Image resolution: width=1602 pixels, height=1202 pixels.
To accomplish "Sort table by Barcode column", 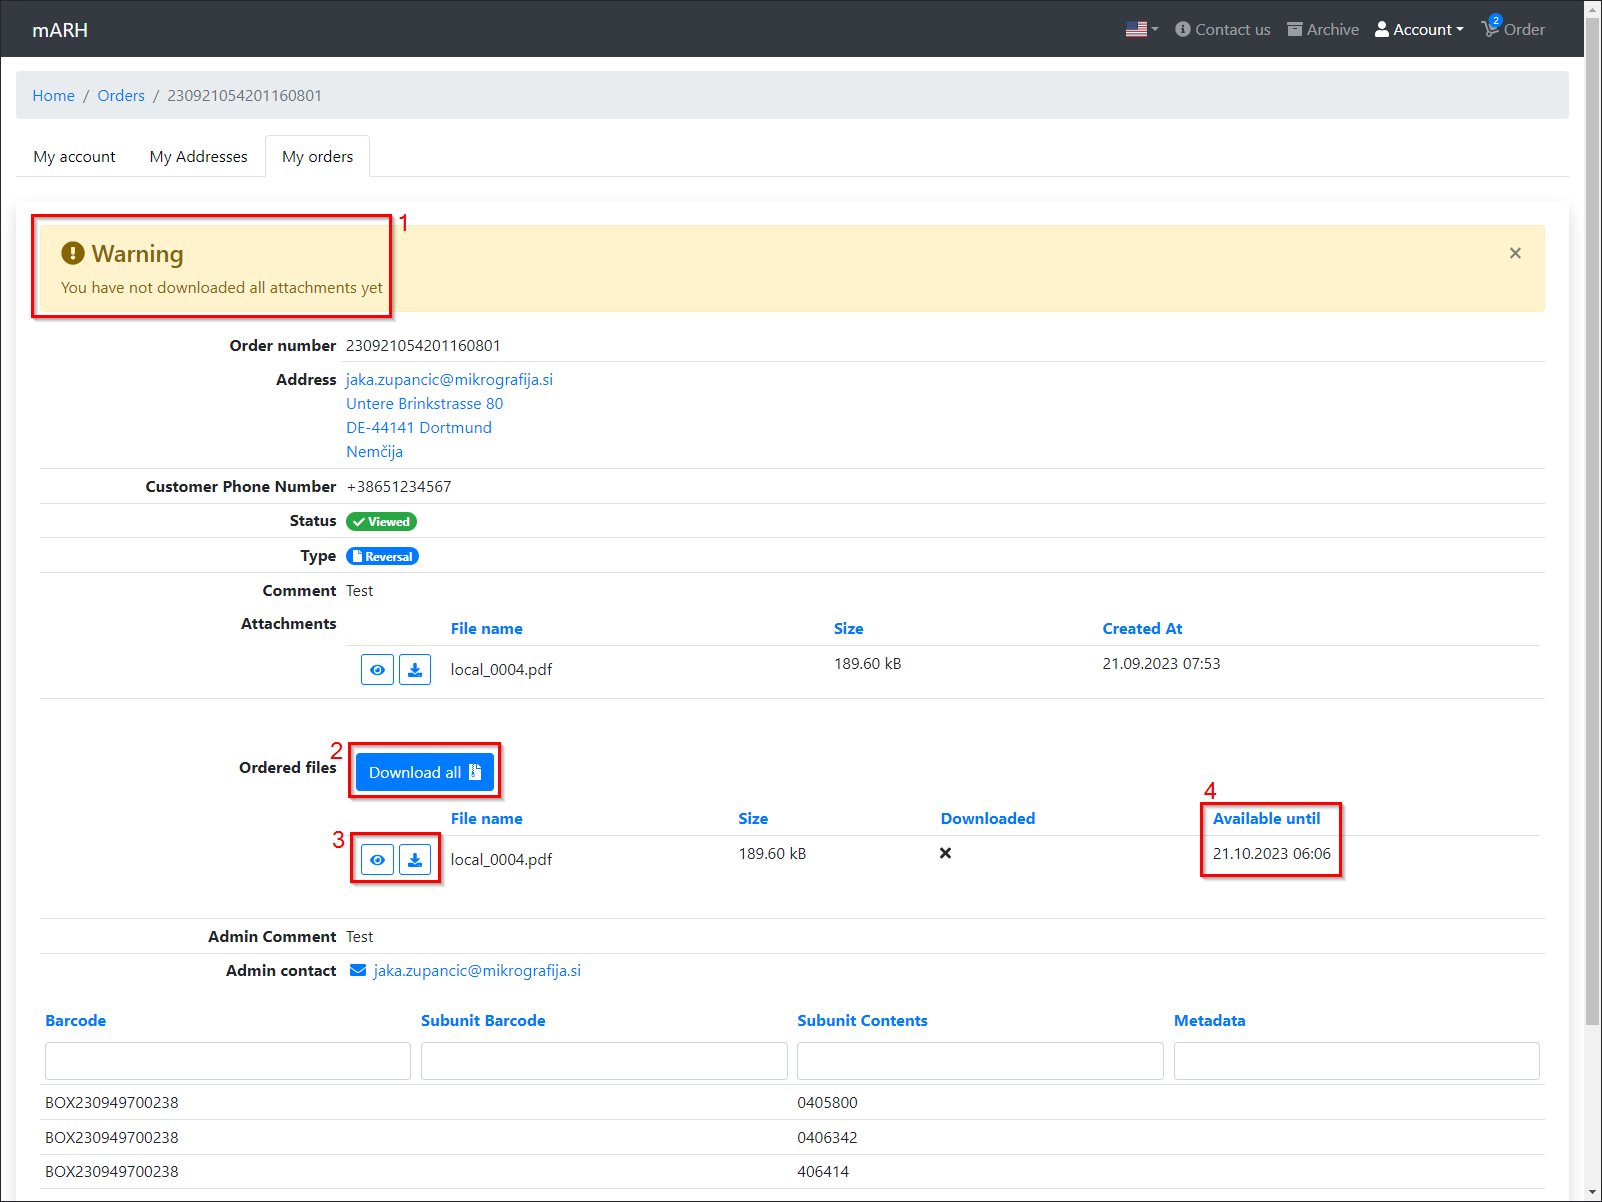I will [x=76, y=1021].
